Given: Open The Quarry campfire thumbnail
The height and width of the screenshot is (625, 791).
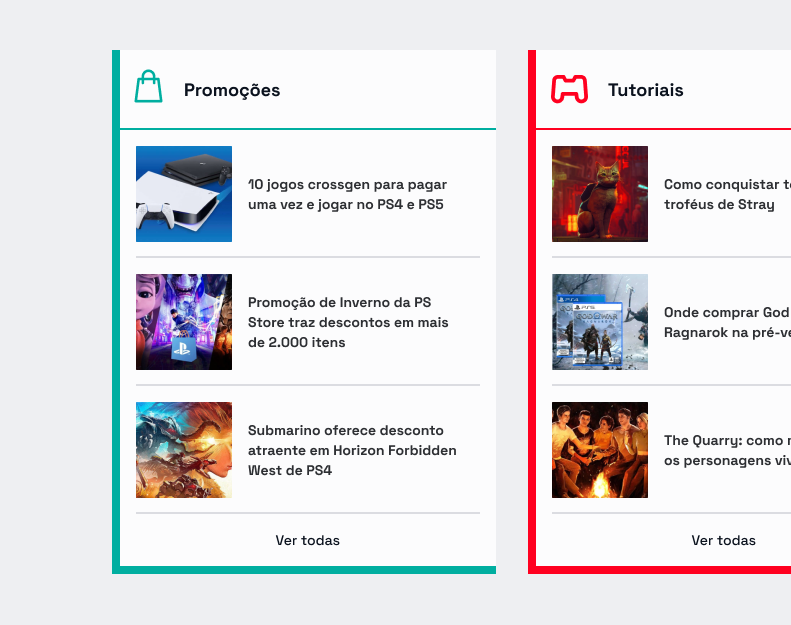Looking at the screenshot, I should point(600,450).
